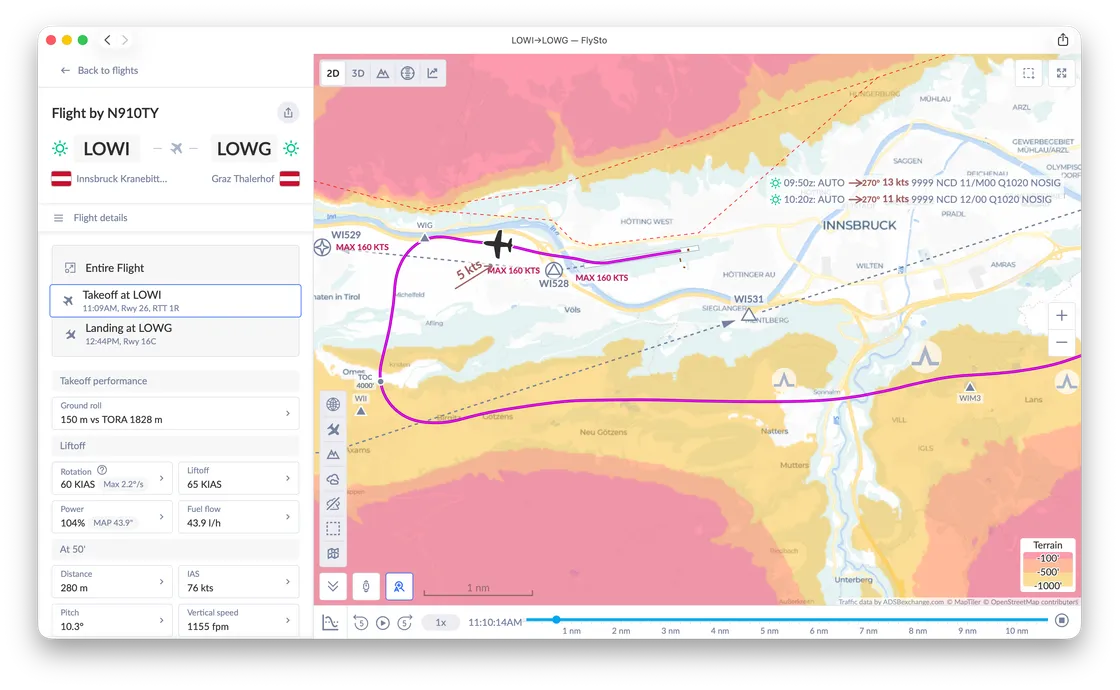Expand Fuel flow 43.9 l/h card
The height and width of the screenshot is (690, 1120).
(239, 516)
